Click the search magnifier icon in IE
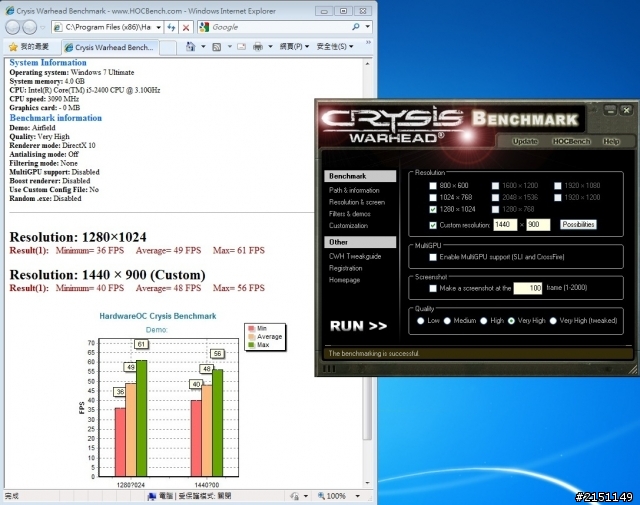The height and width of the screenshot is (505, 640). [x=356, y=27]
